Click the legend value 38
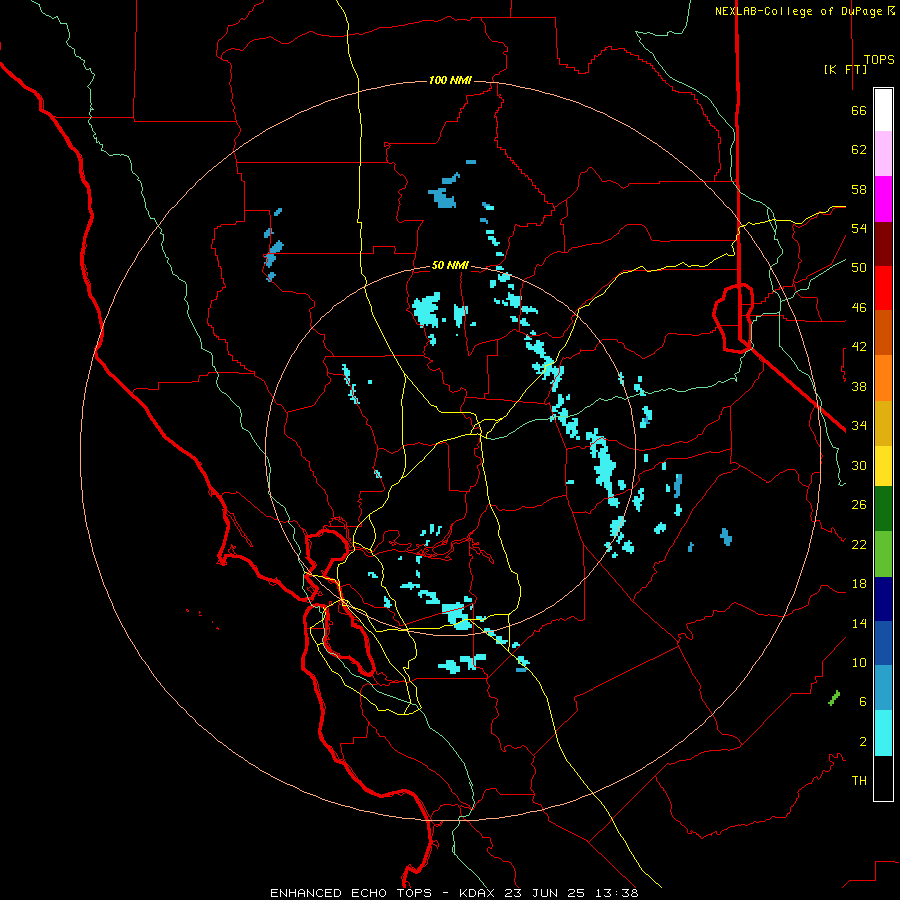Viewport: 900px width, 900px height. point(859,387)
